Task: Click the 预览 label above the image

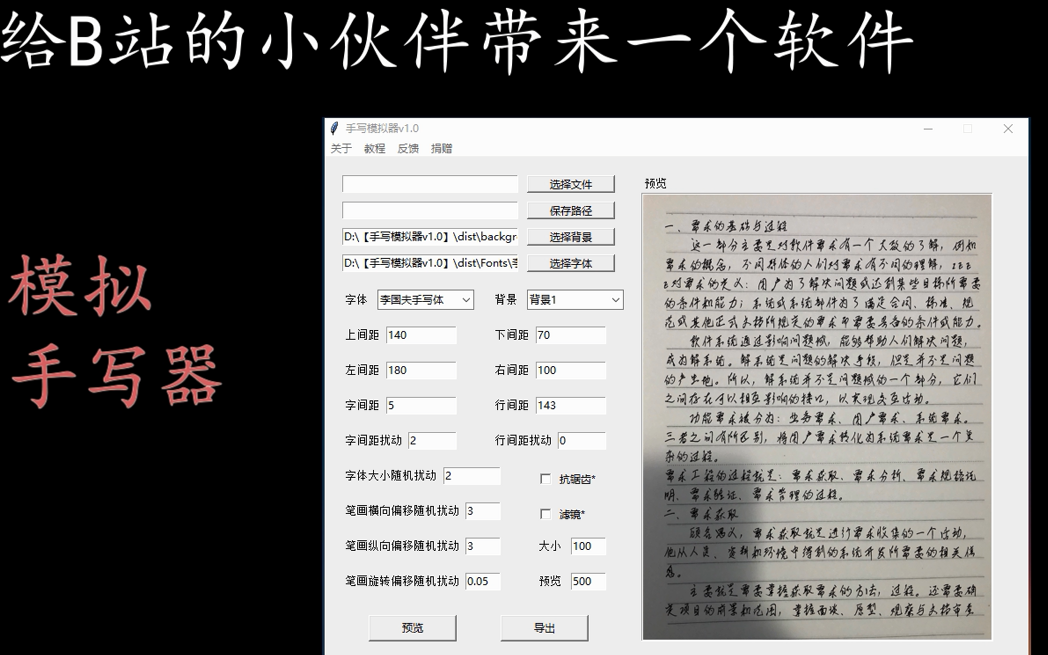Action: point(656,183)
